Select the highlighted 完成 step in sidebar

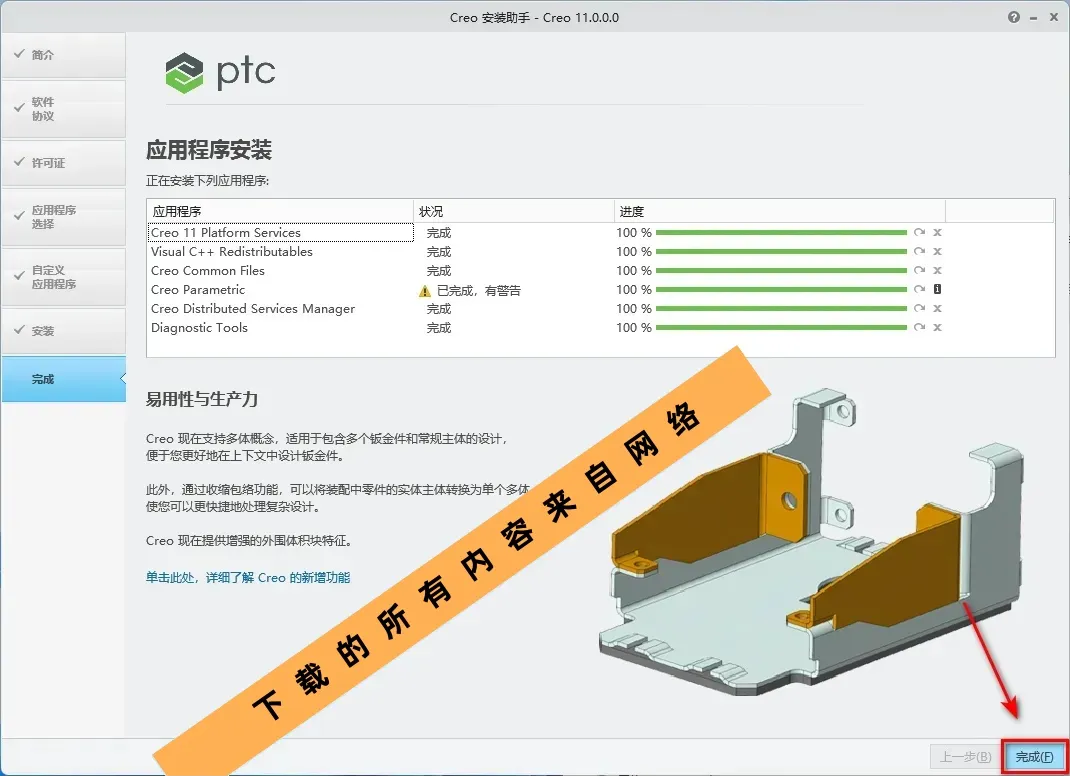[64, 379]
